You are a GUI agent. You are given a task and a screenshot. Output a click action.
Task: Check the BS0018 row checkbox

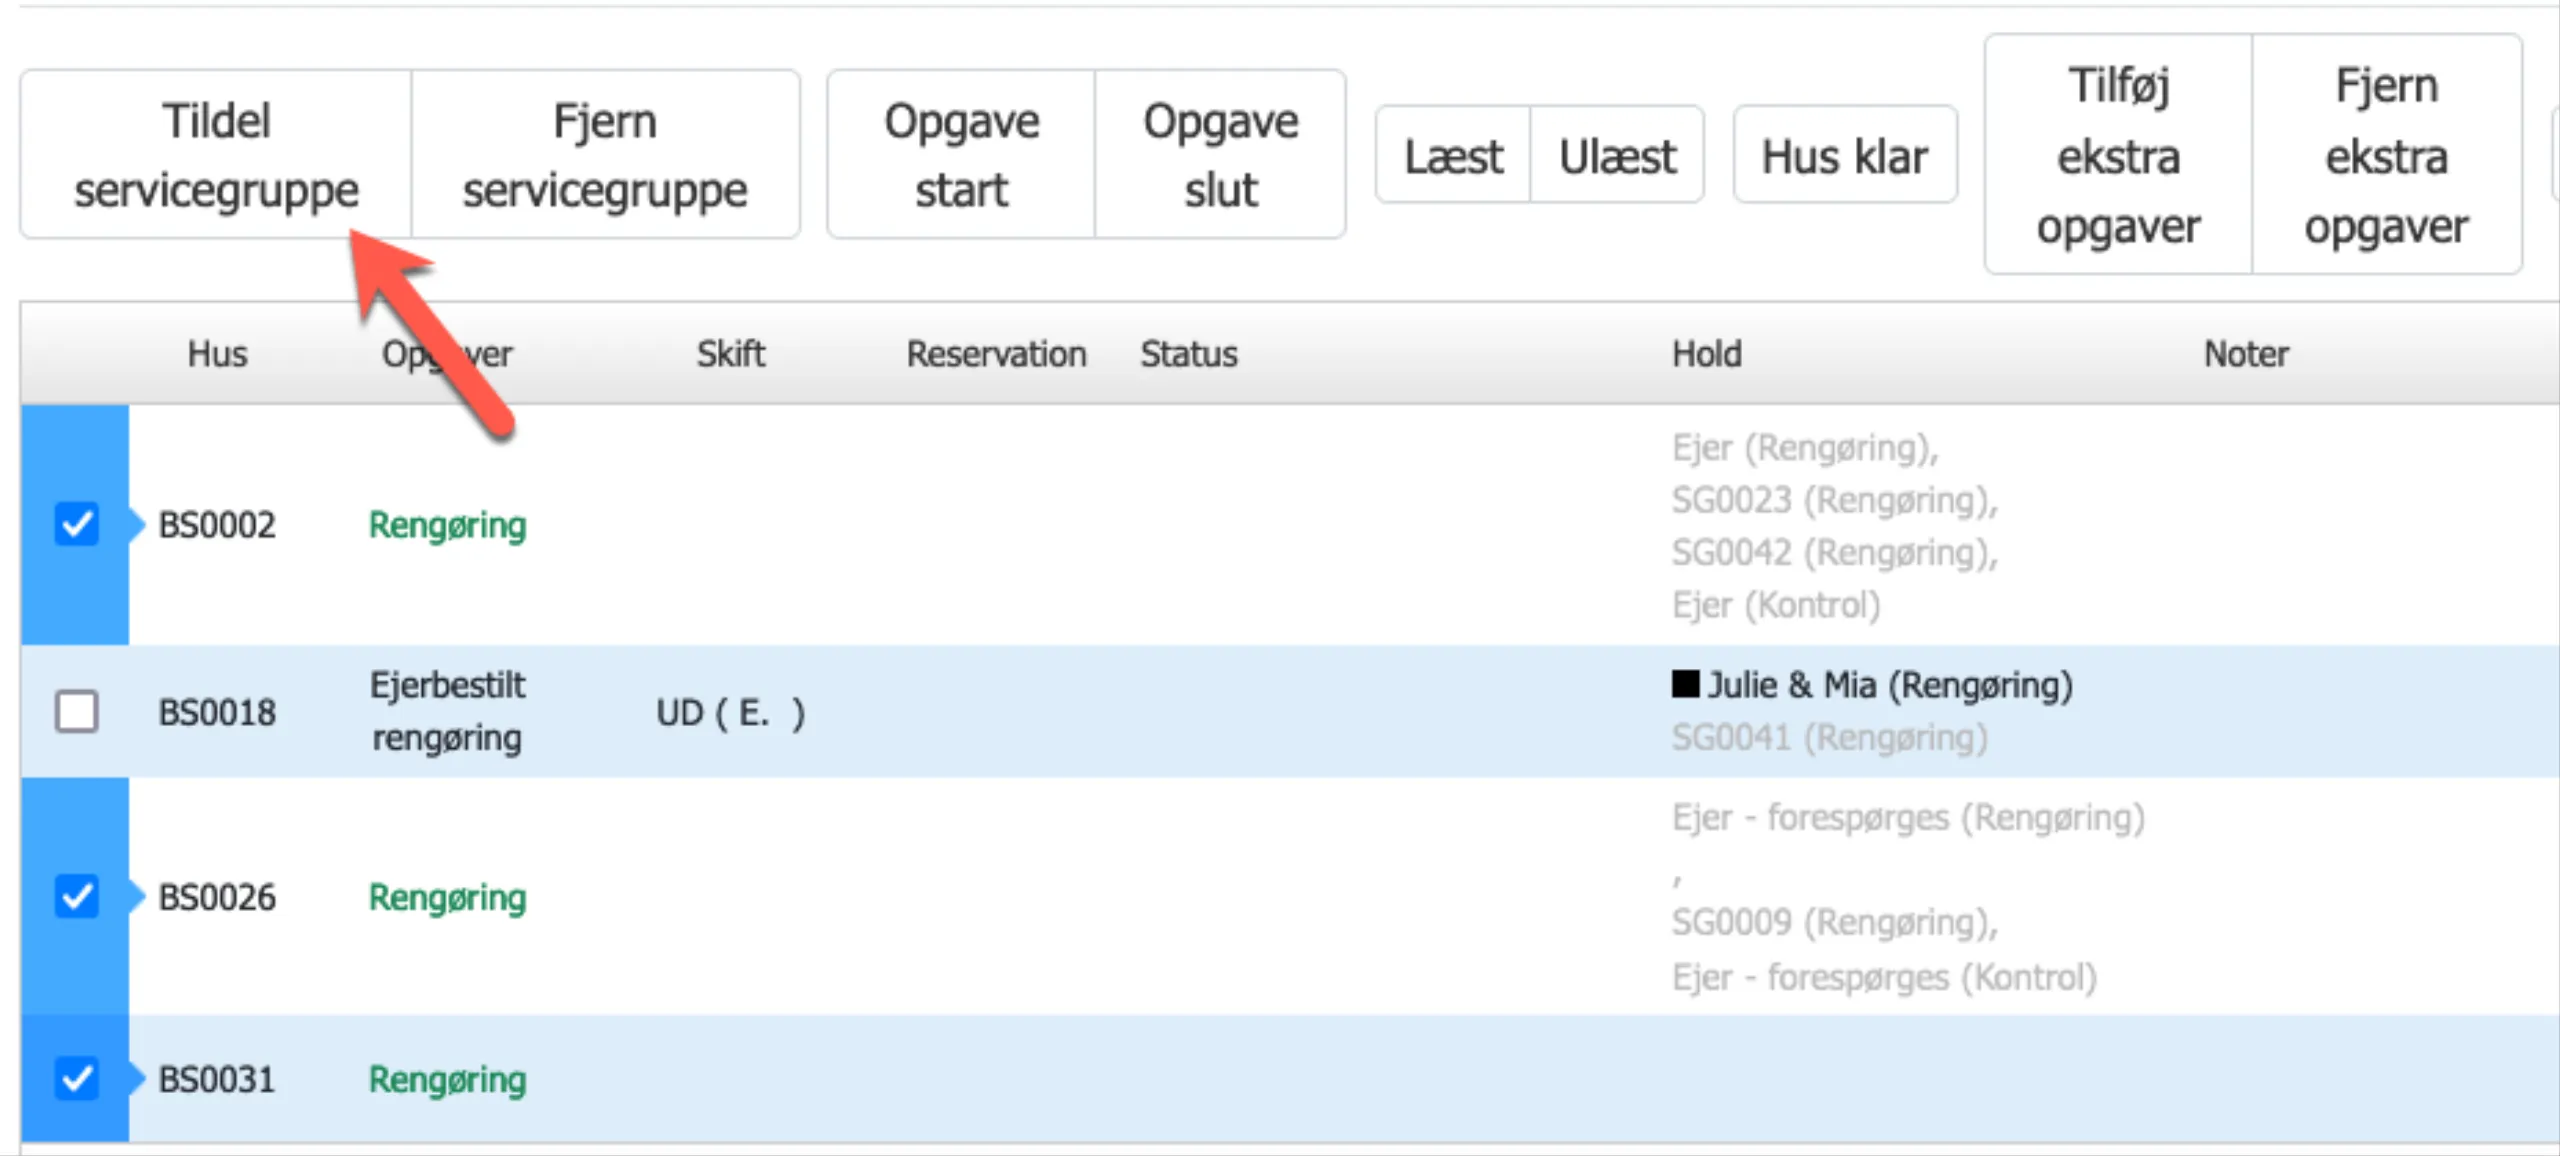(77, 712)
